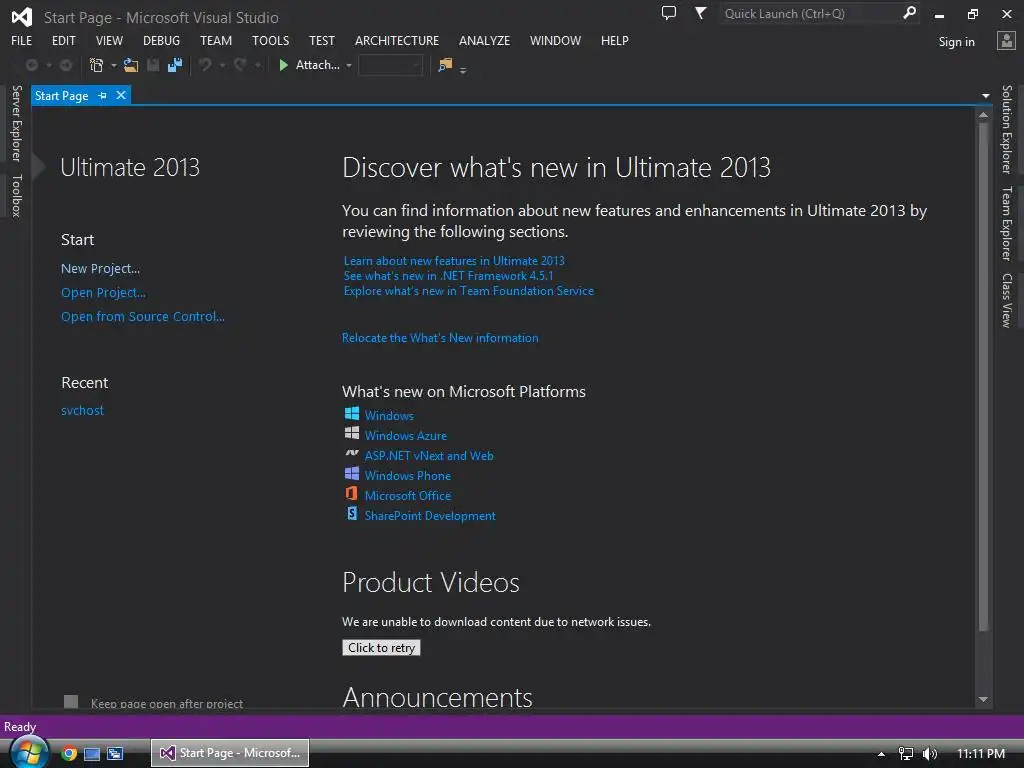
Task: Open the recent project svchost
Action: [82, 410]
